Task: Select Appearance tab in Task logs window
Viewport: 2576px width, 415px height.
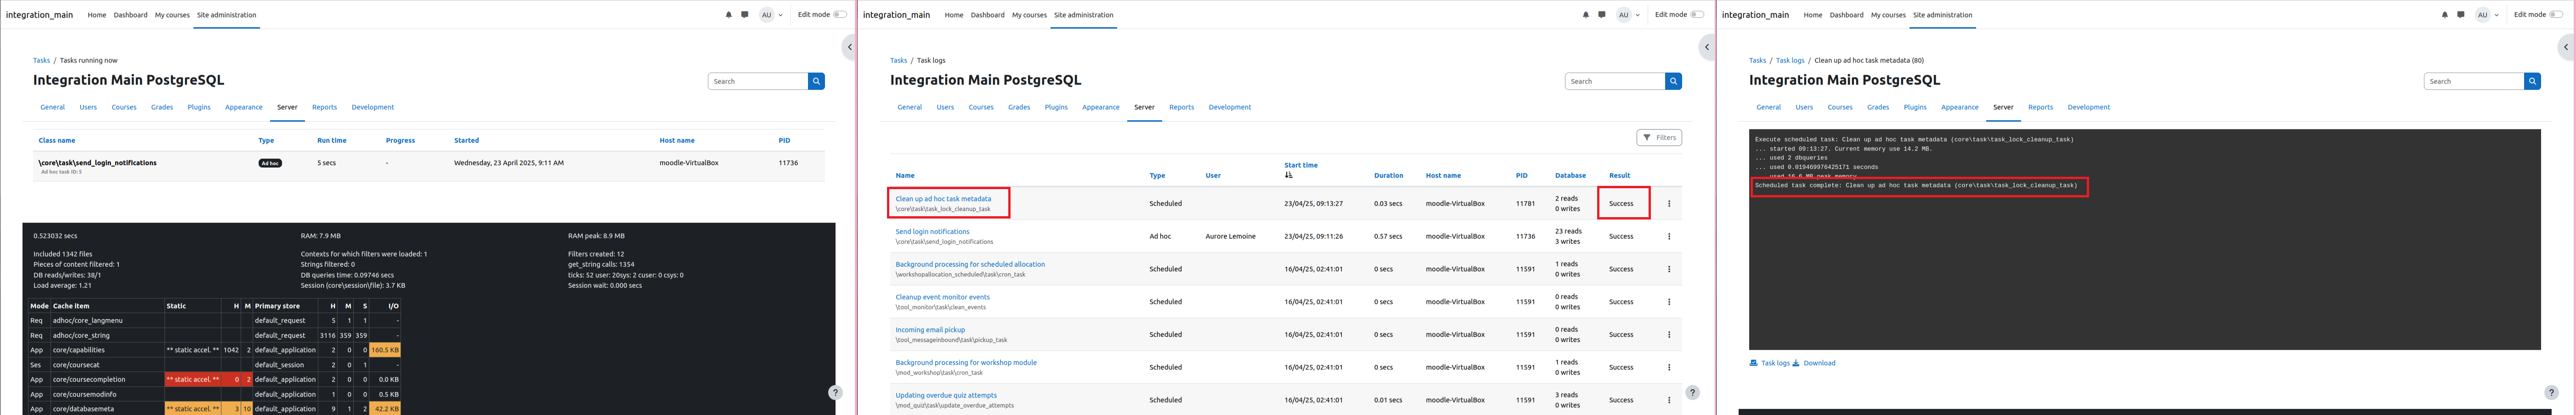Action: click(x=1100, y=107)
